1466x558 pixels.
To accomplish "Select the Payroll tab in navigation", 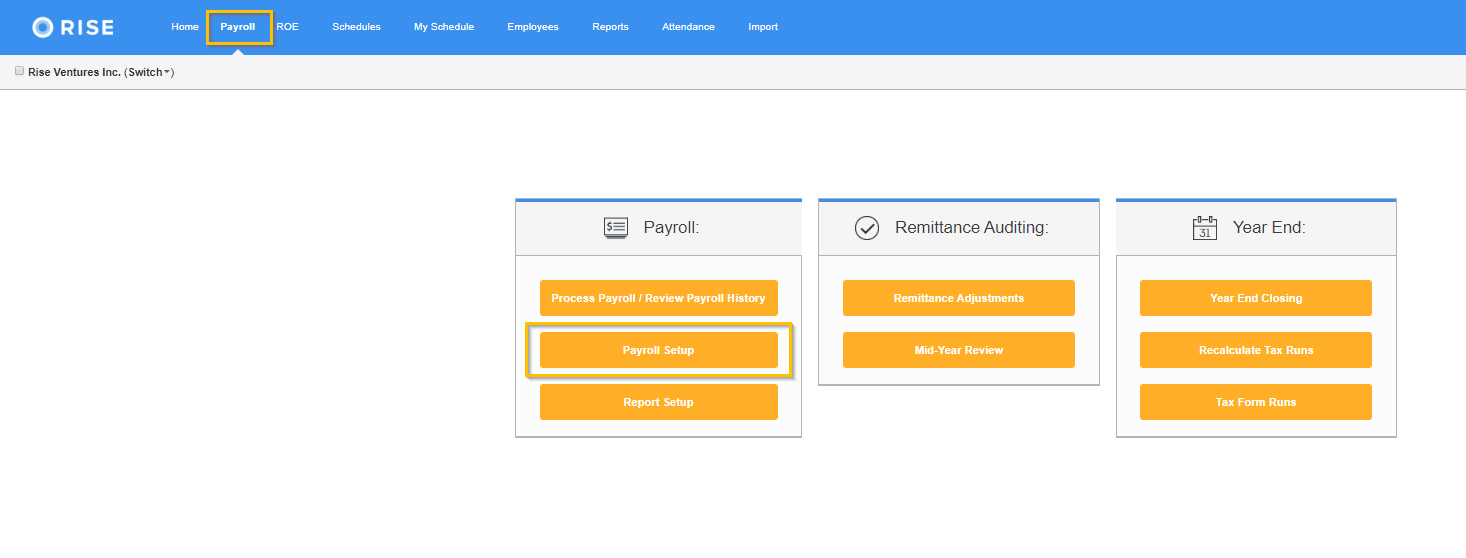I will click(x=238, y=27).
